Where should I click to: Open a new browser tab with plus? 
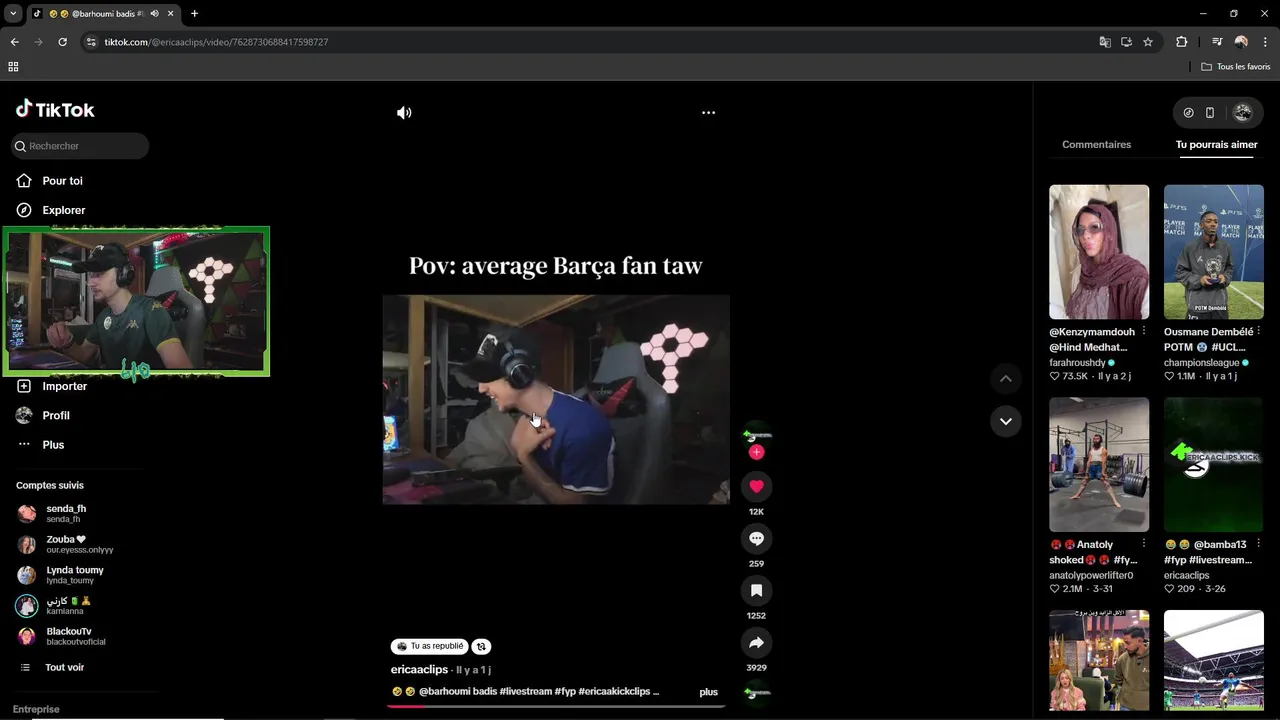coord(194,14)
